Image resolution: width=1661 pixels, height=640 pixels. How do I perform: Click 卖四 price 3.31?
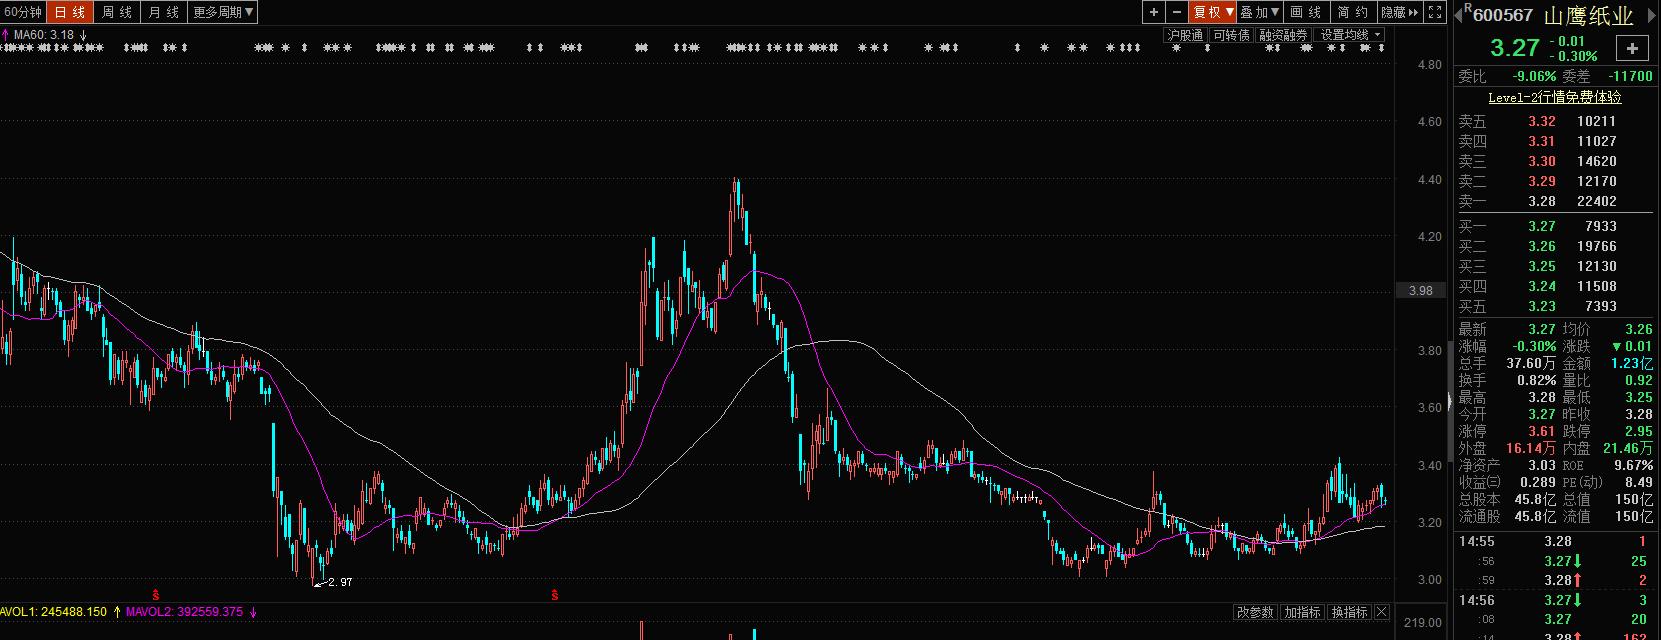pyautogui.click(x=1541, y=141)
